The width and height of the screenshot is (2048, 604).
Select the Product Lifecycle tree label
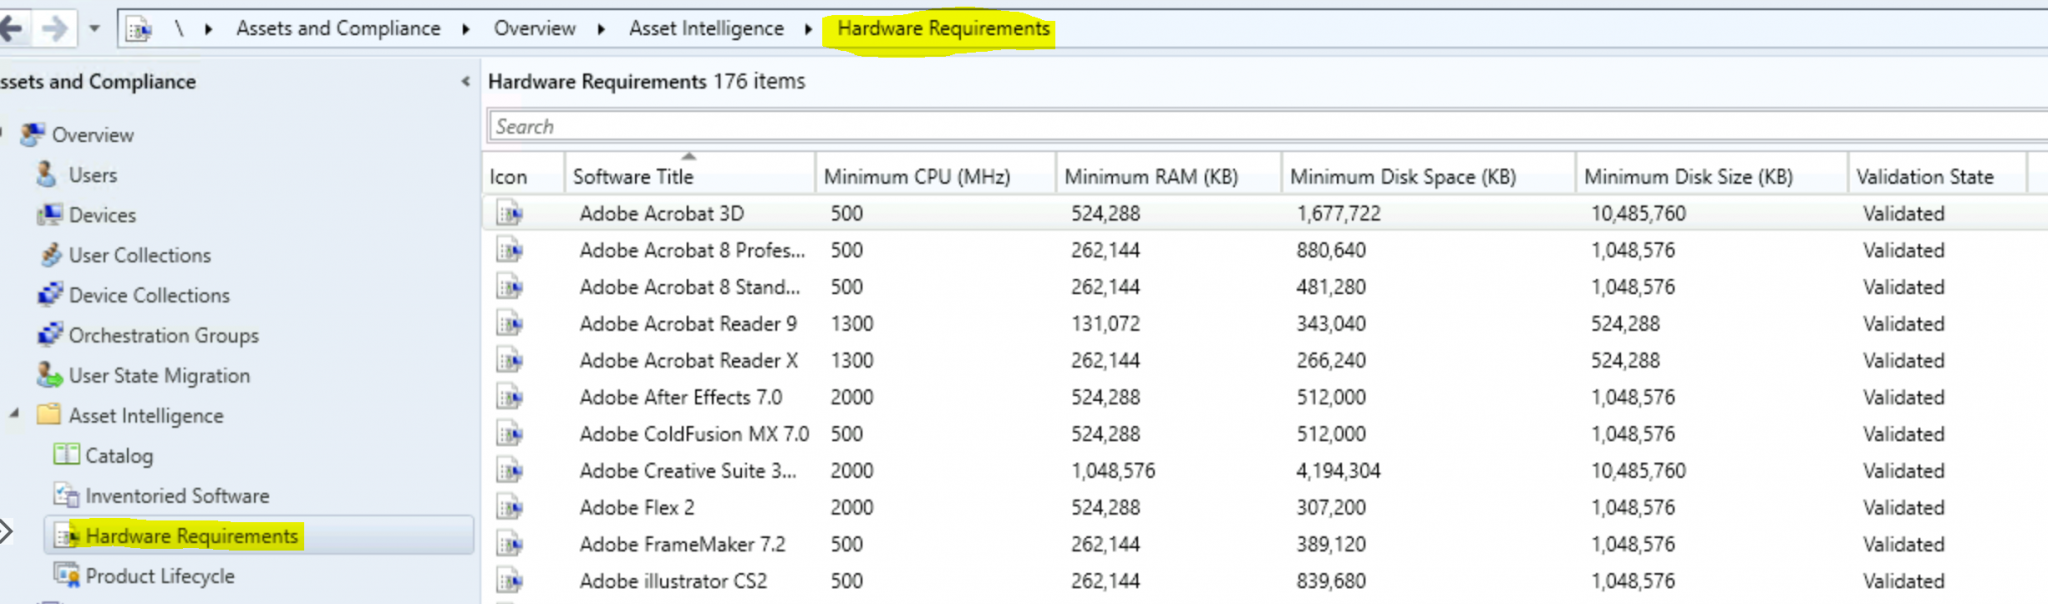[x=160, y=575]
